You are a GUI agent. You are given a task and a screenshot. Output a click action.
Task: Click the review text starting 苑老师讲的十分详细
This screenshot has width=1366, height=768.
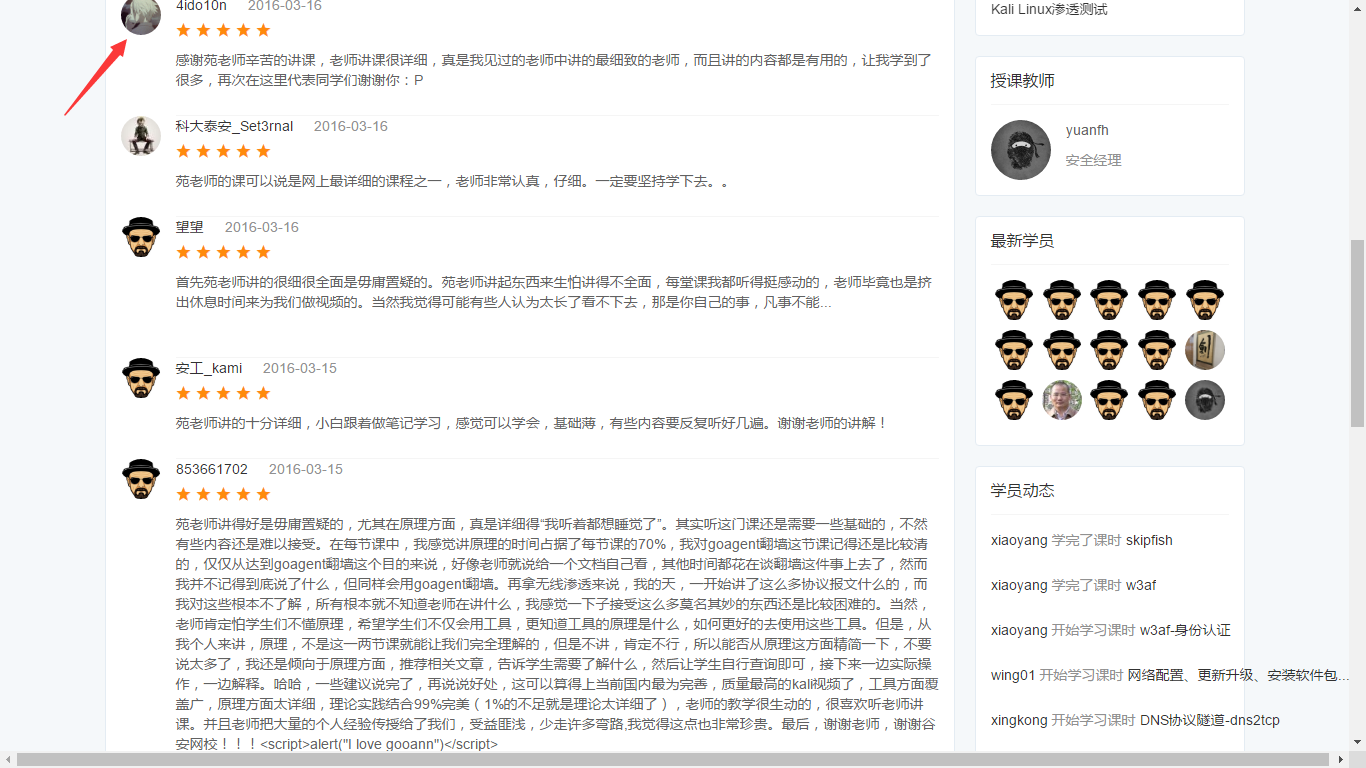point(532,423)
